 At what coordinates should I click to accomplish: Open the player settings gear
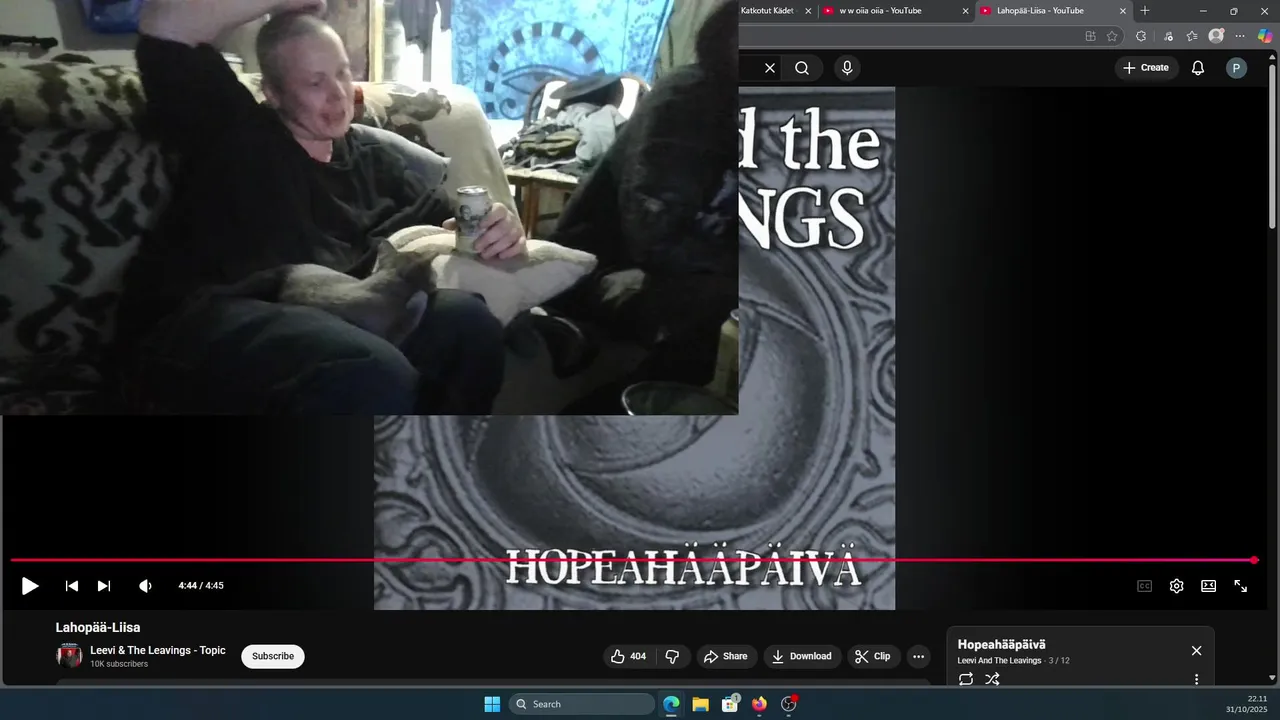point(1176,586)
